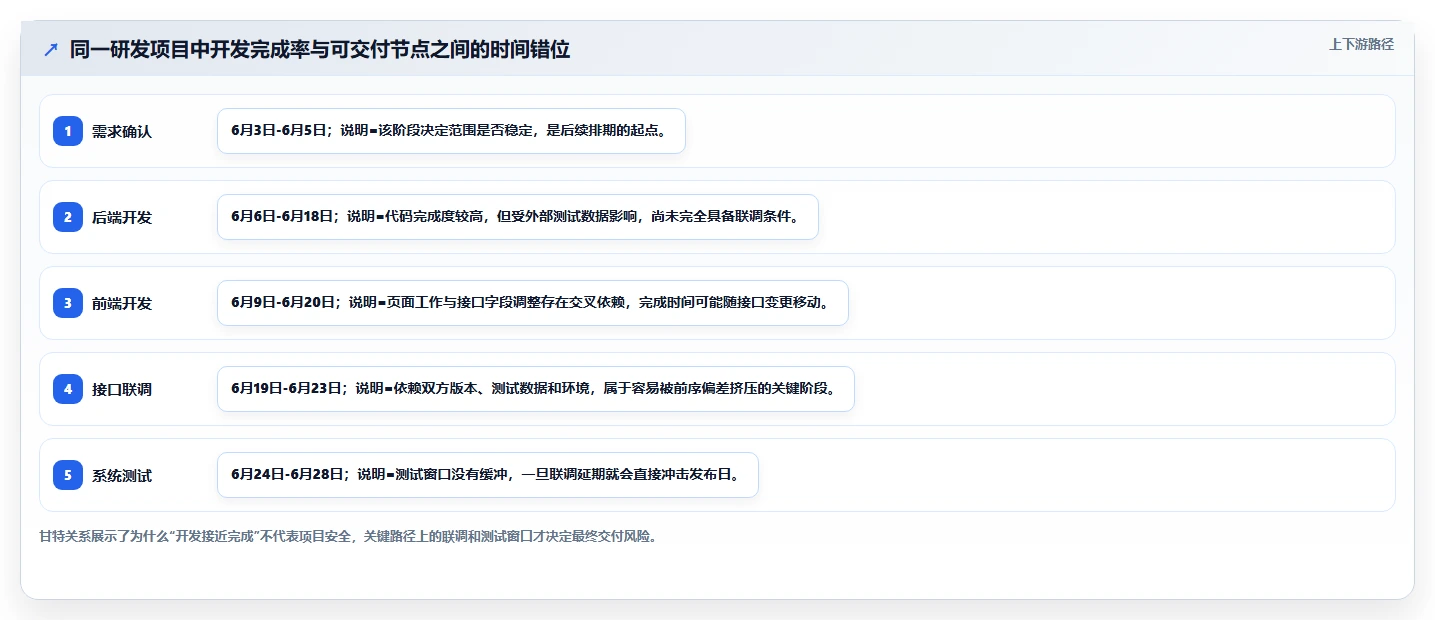This screenshot has height=620, width=1435.
Task: Open the 6月9日-6月20日 description box
Action: [x=533, y=303]
